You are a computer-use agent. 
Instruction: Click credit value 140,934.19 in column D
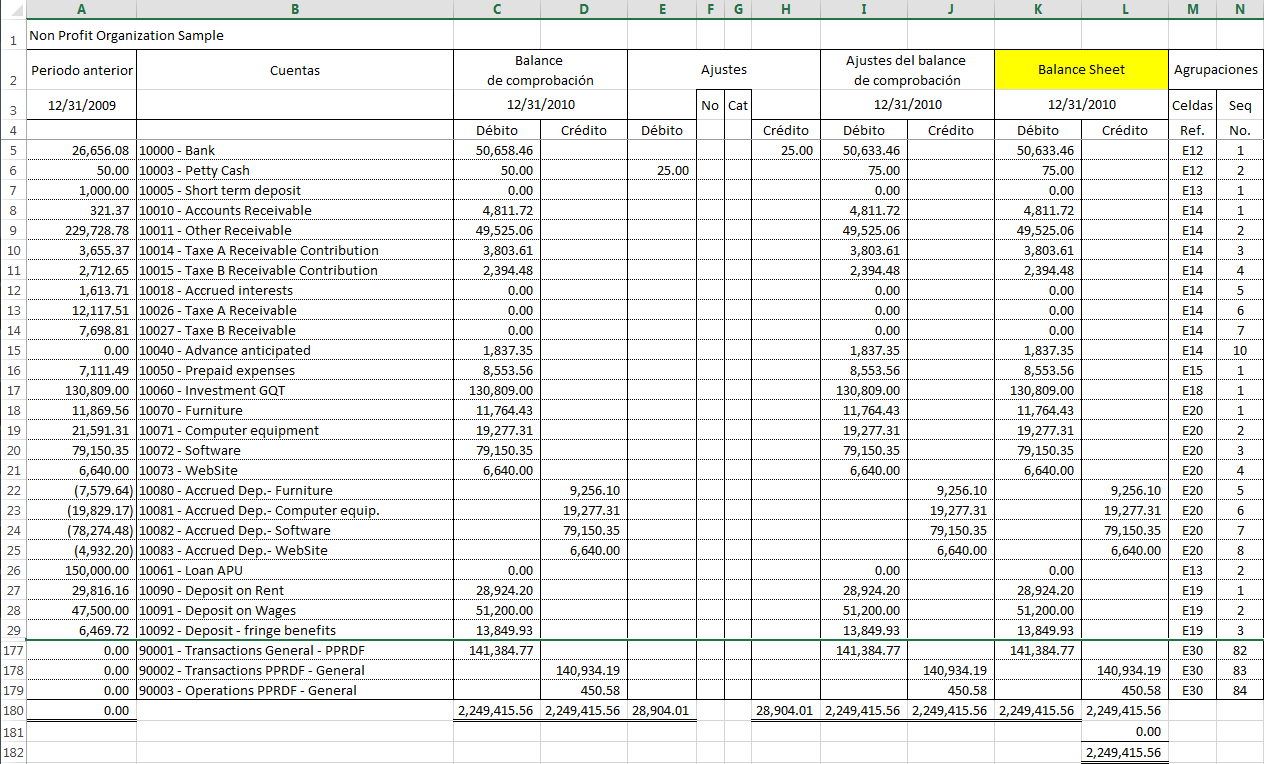pyautogui.click(x=583, y=670)
